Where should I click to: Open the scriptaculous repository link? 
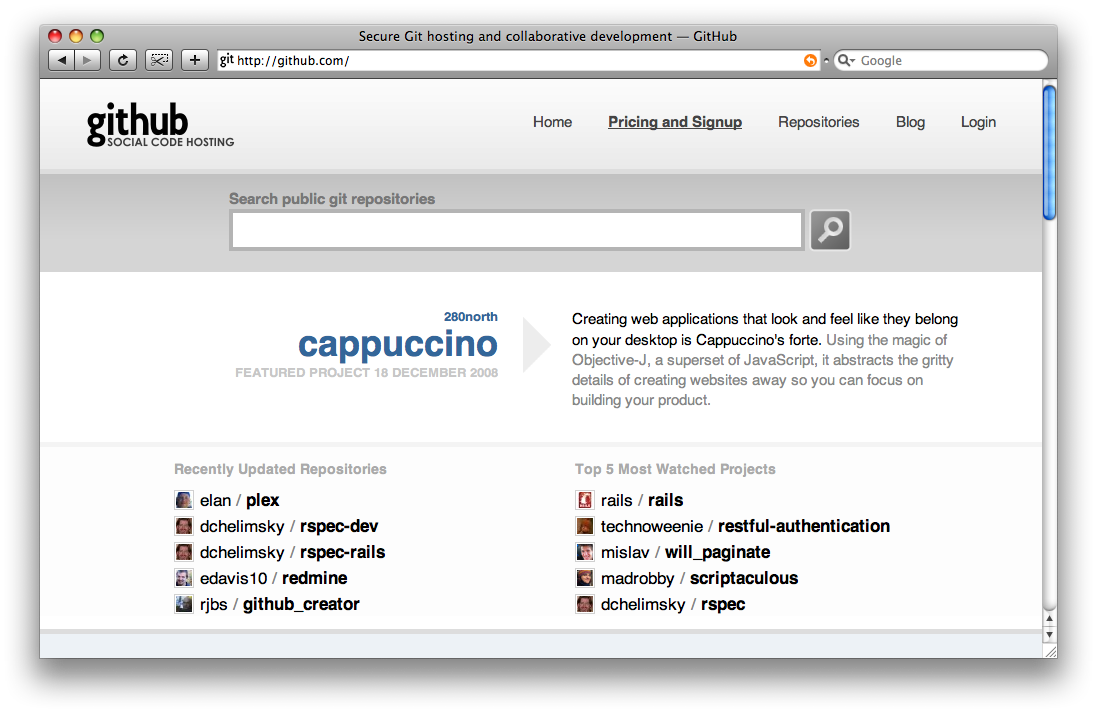click(x=744, y=578)
